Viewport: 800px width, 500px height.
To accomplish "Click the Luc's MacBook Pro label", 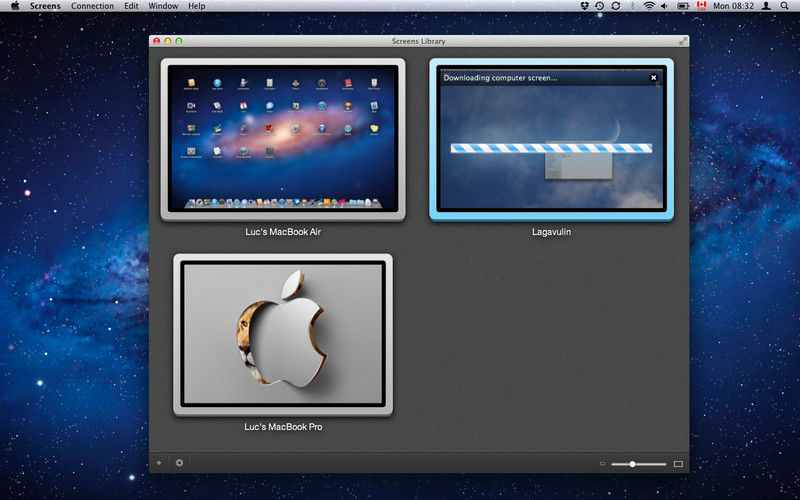I will pyautogui.click(x=283, y=427).
